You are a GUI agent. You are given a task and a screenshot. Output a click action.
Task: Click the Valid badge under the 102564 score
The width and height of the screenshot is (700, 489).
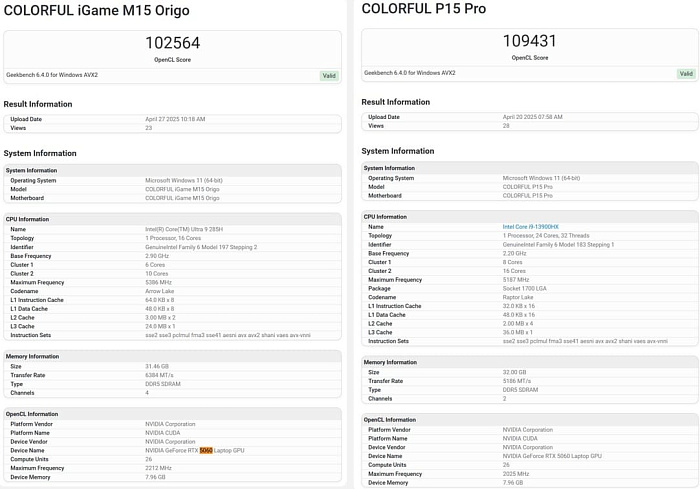point(329,76)
